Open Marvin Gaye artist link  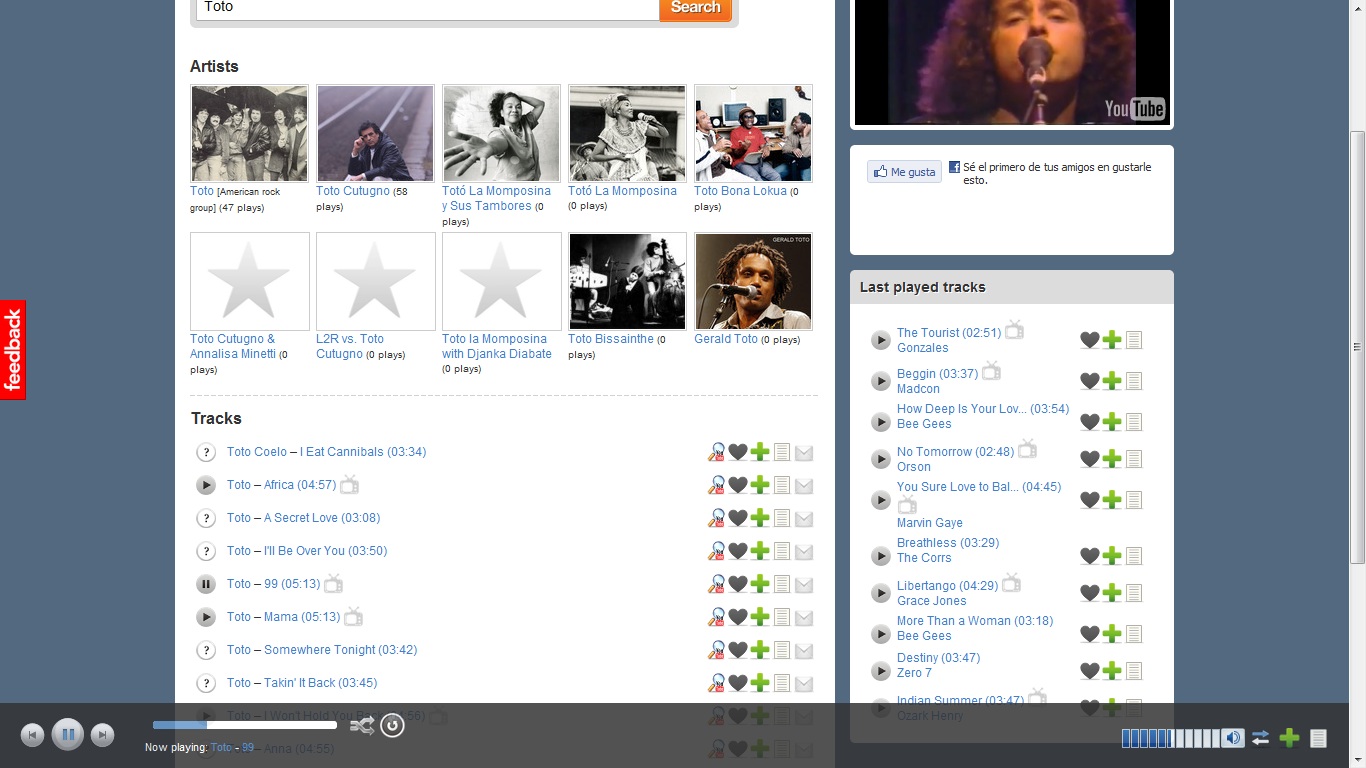(930, 523)
